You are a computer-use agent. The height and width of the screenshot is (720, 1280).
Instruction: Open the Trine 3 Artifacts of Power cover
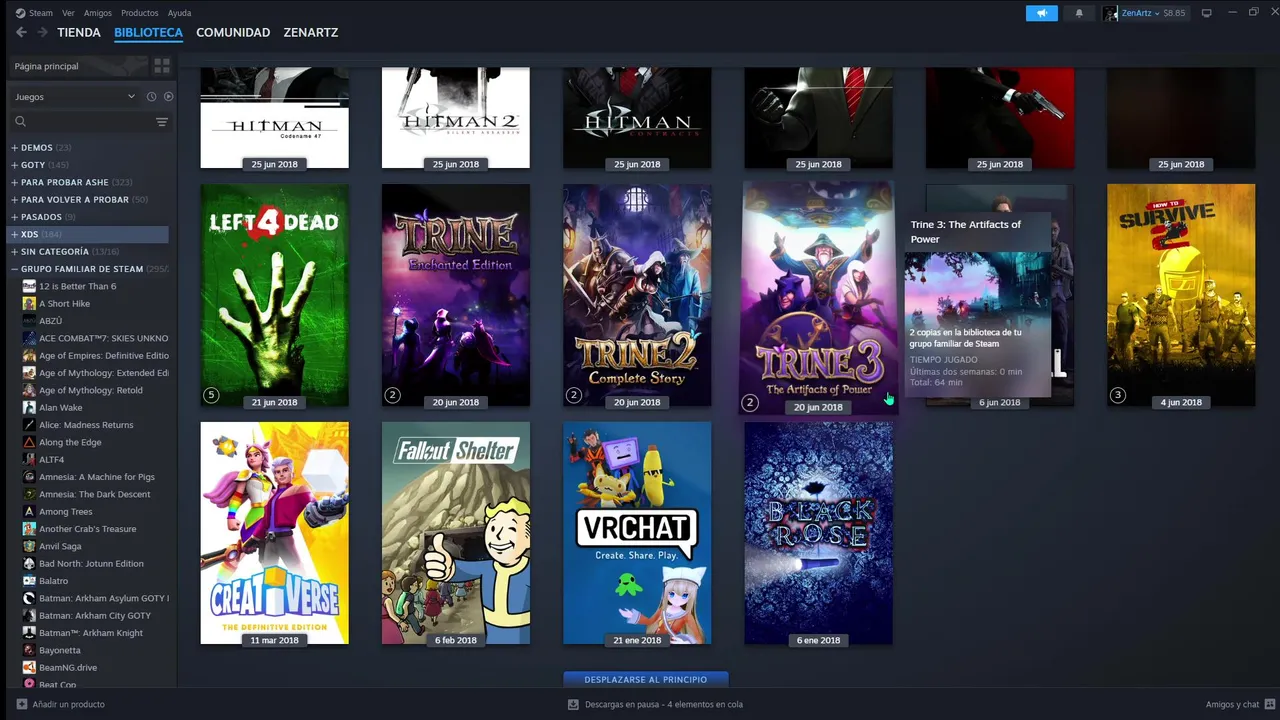point(818,297)
